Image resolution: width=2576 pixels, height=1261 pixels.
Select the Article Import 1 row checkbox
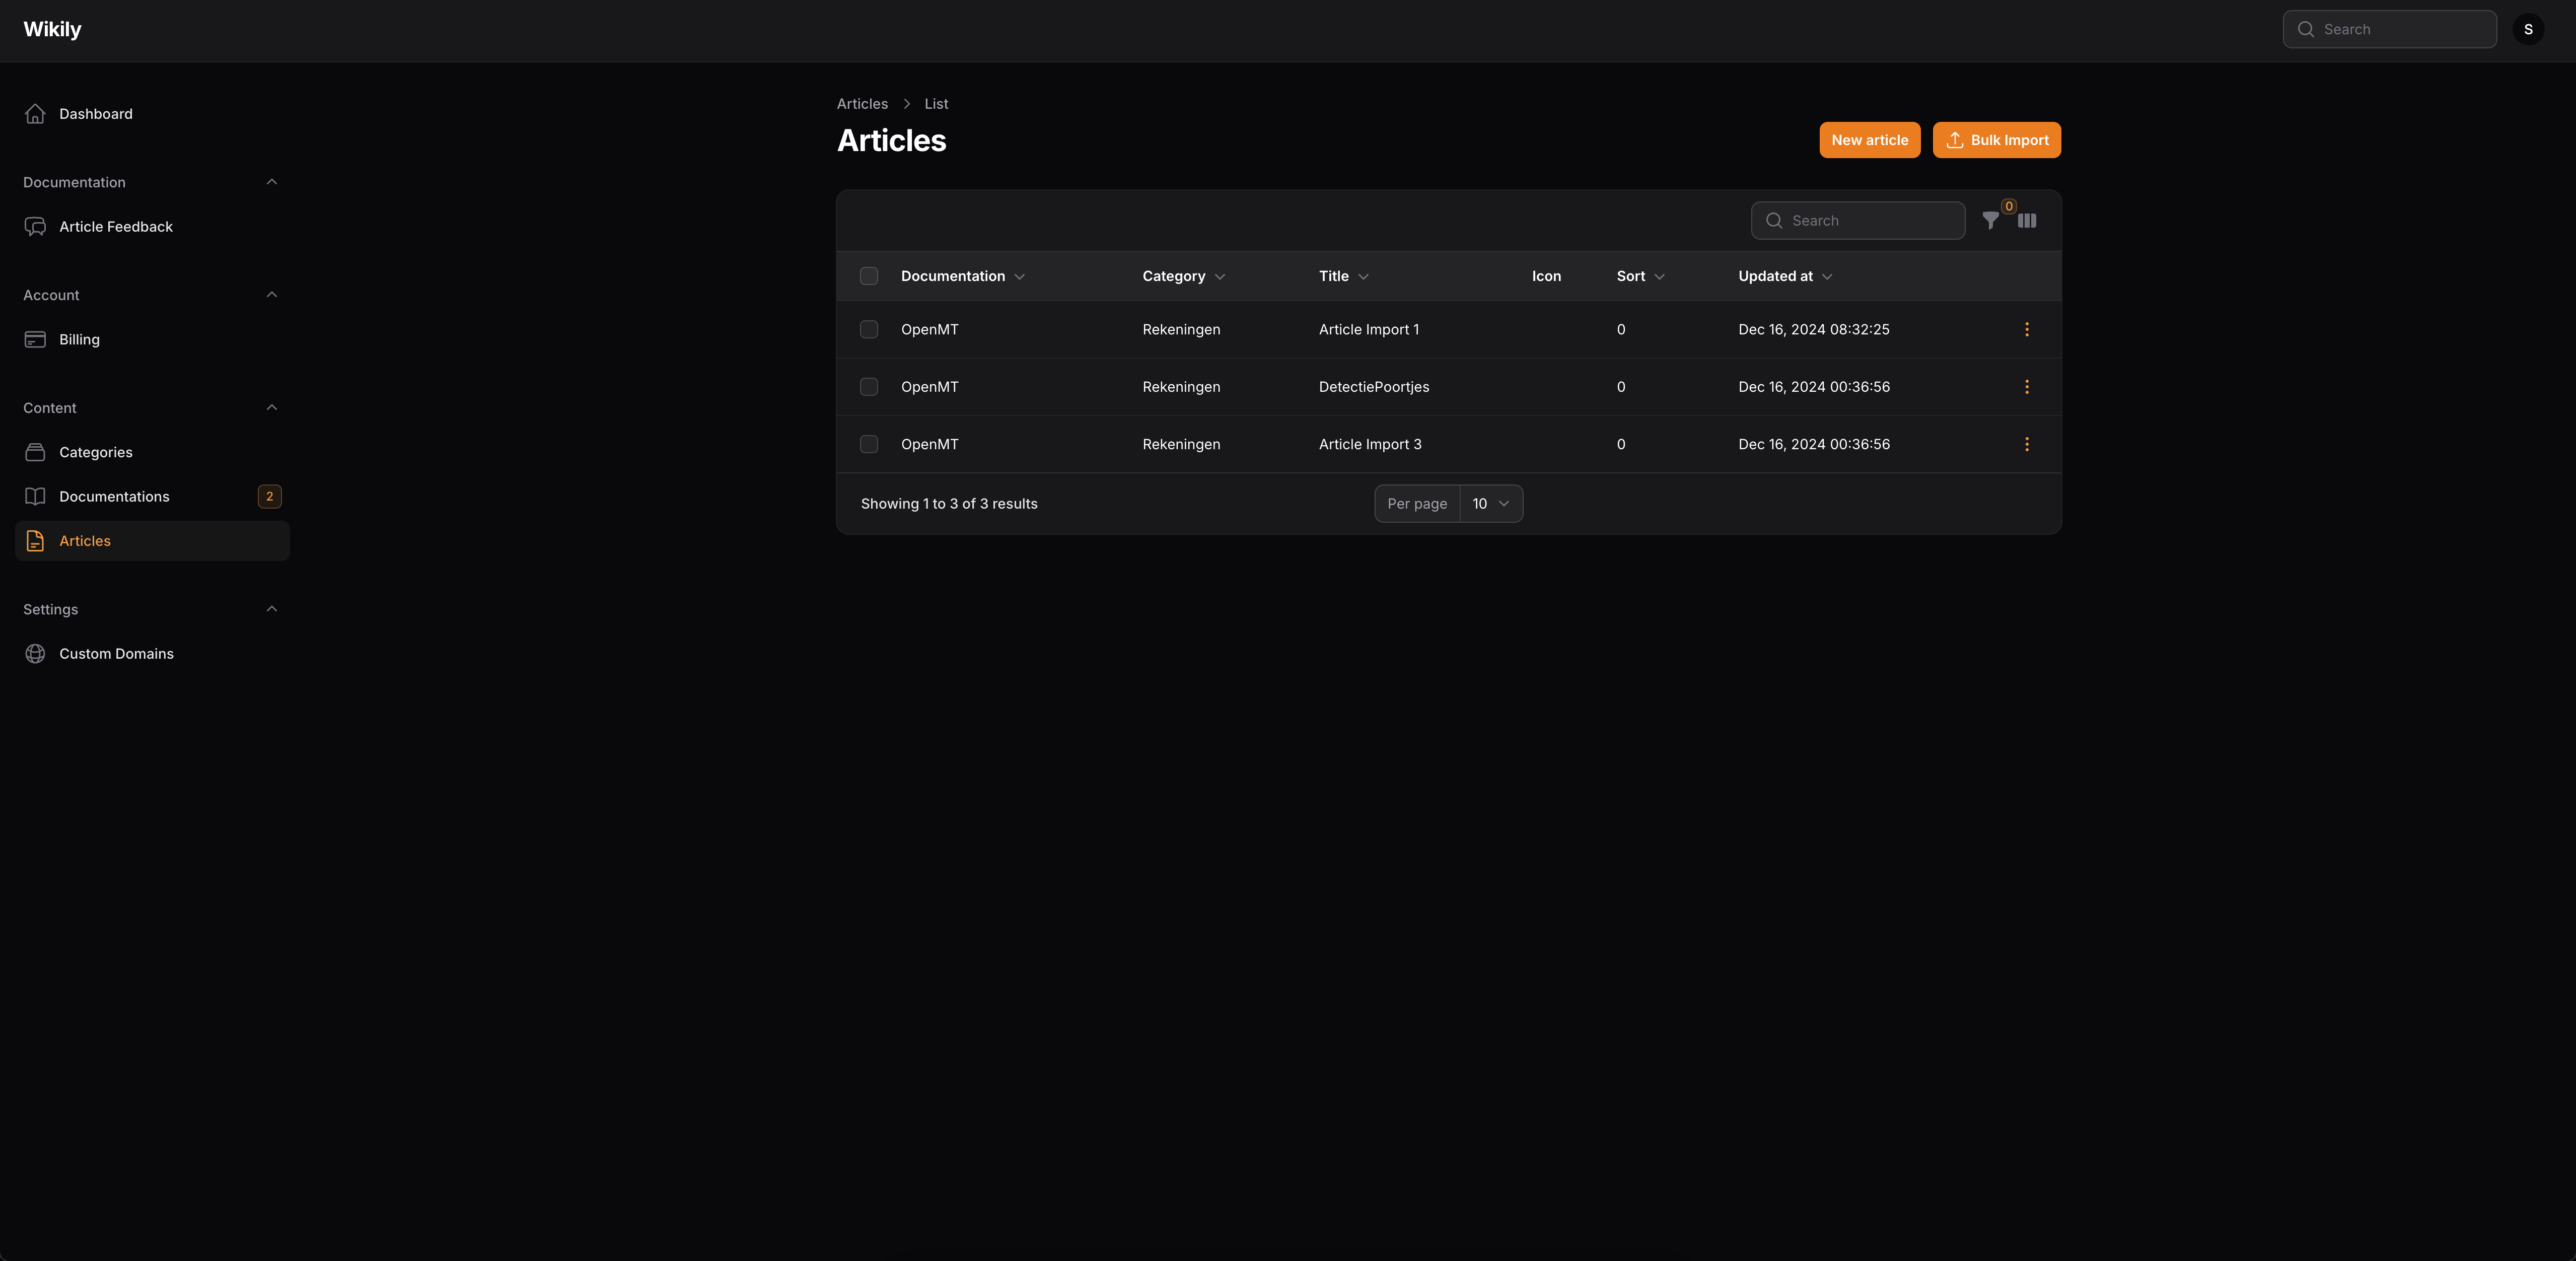(869, 330)
